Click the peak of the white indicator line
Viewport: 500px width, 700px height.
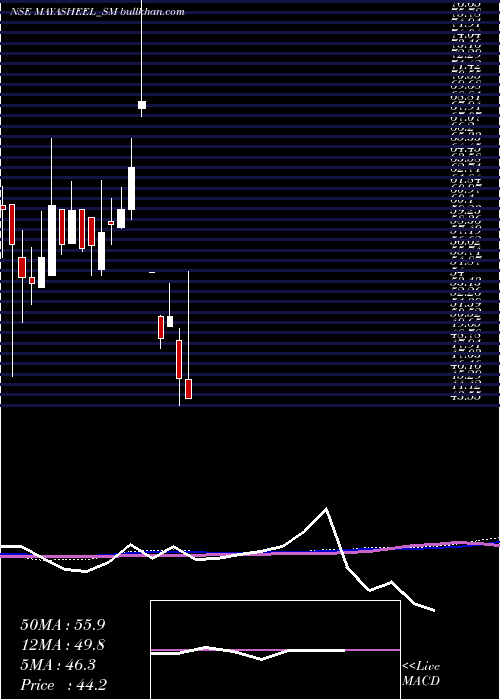326,508
